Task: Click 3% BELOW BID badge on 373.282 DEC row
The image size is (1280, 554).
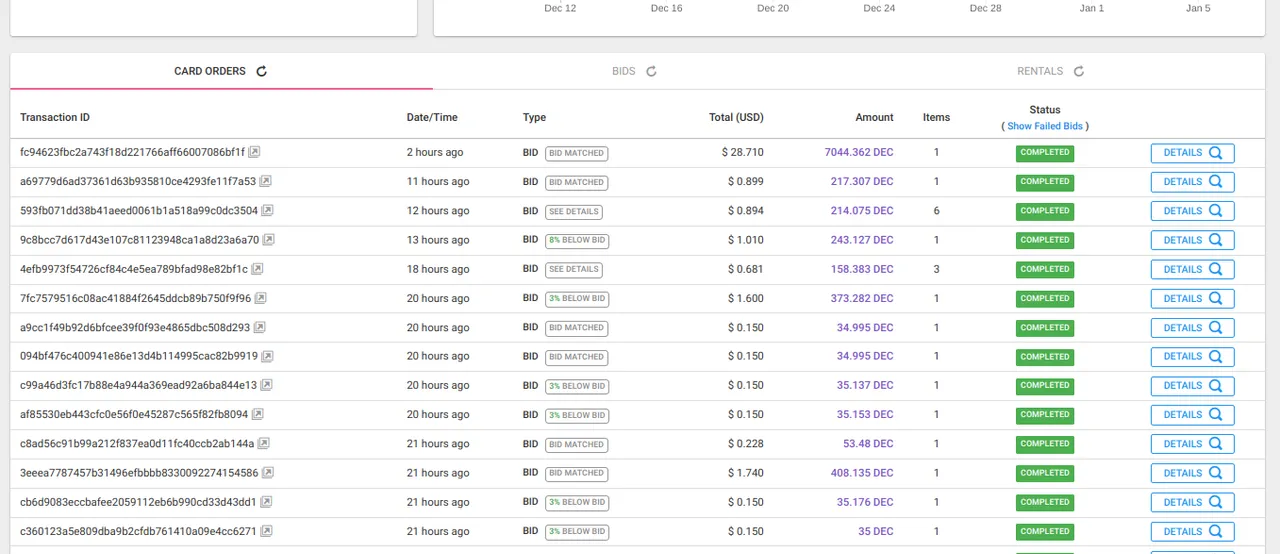Action: coord(576,298)
